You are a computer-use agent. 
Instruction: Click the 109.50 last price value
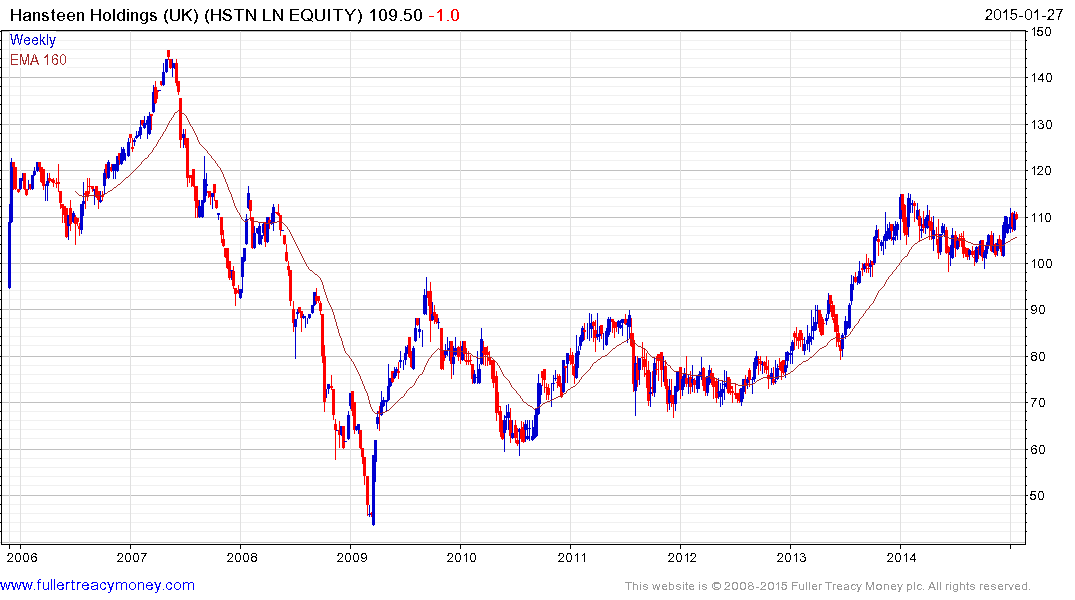(x=396, y=15)
